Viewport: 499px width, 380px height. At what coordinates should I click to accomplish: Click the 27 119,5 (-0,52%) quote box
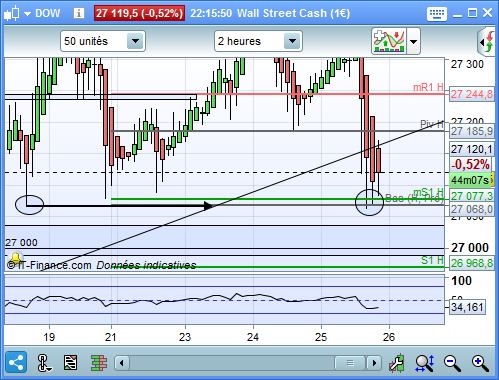click(139, 13)
